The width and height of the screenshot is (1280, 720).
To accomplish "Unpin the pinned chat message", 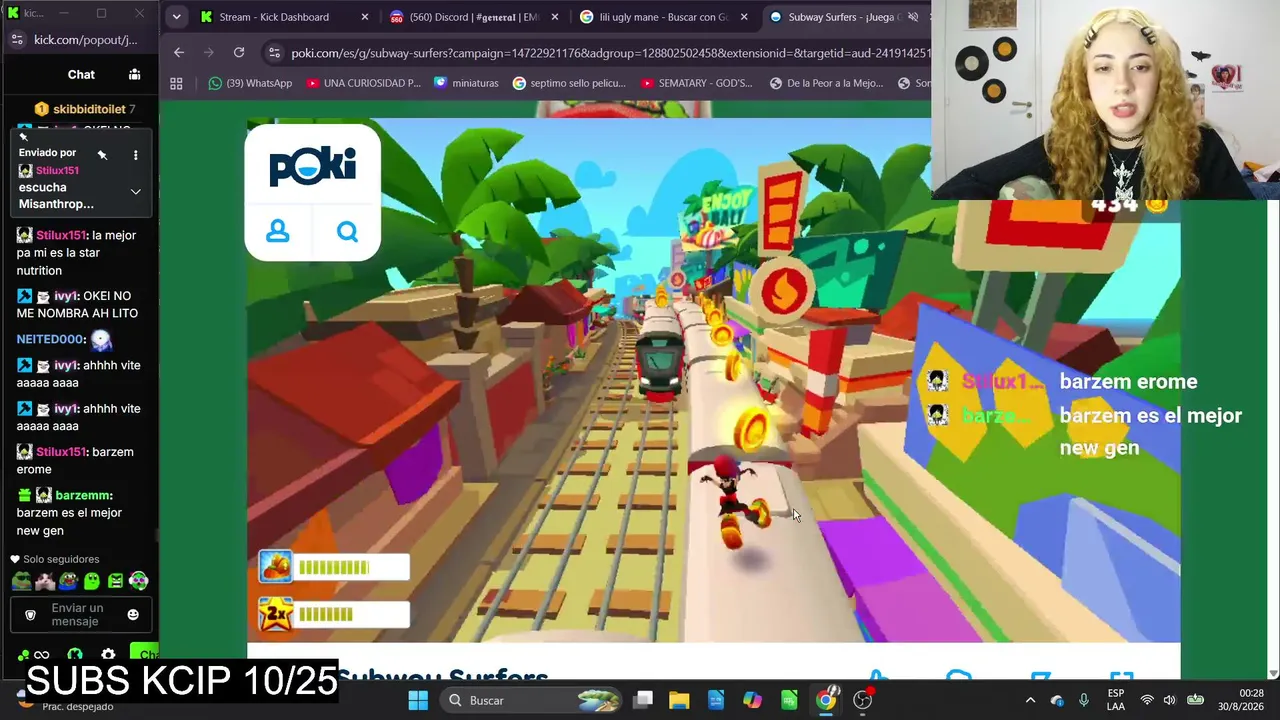I will click(102, 155).
